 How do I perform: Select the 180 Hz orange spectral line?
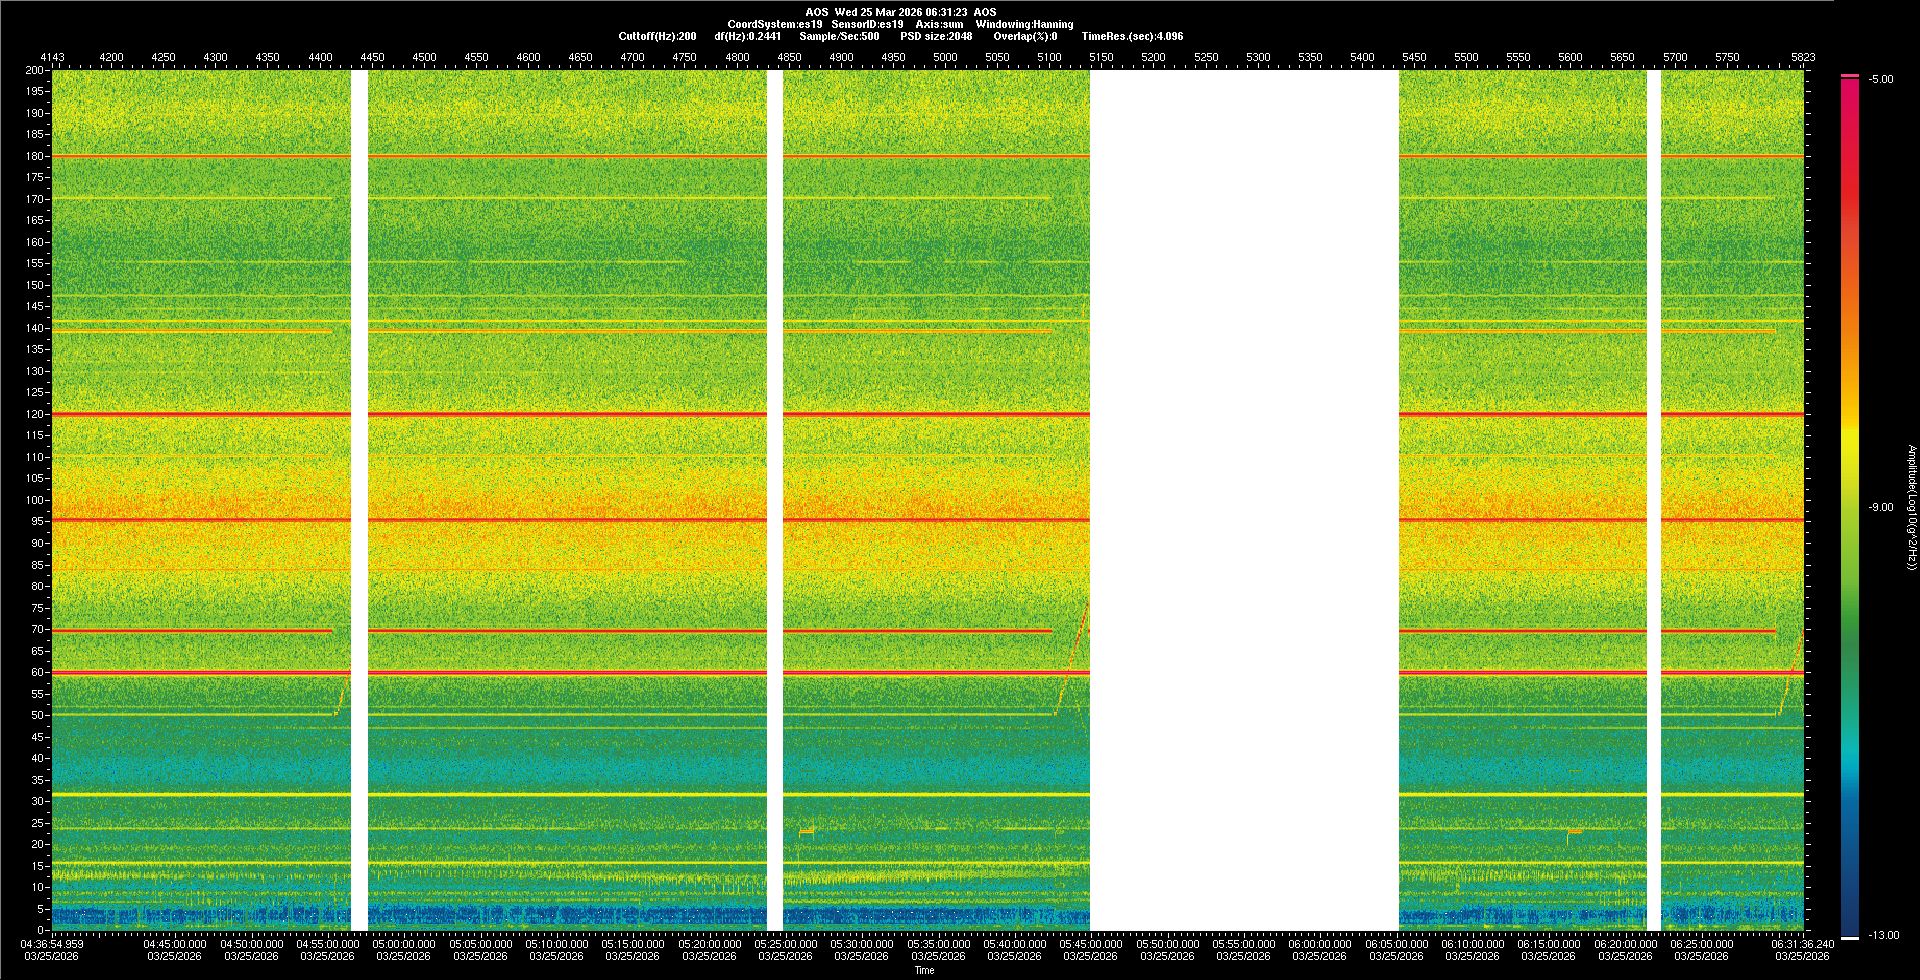tap(560, 156)
